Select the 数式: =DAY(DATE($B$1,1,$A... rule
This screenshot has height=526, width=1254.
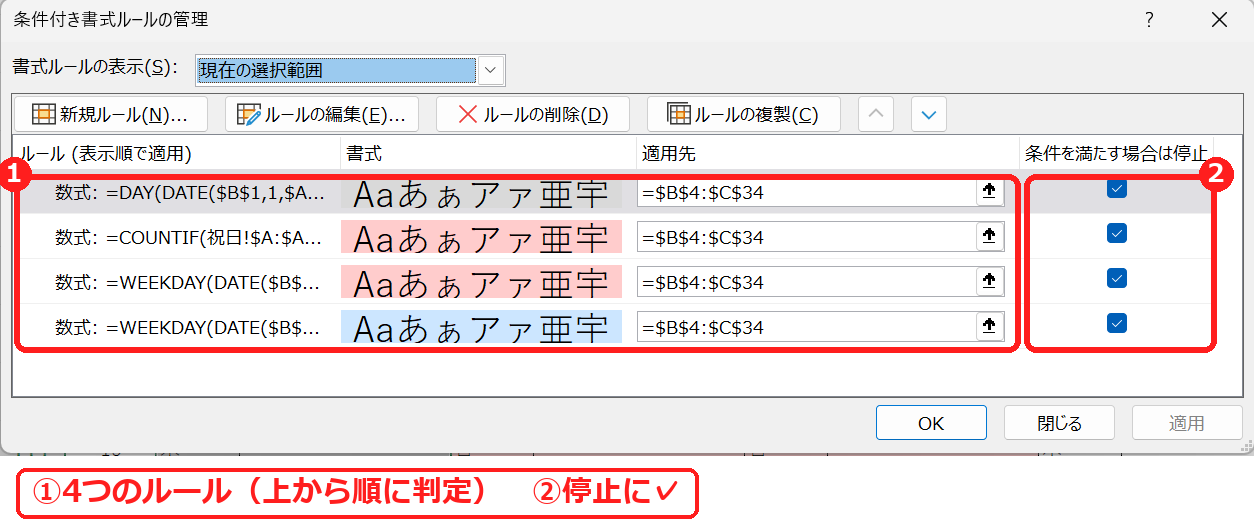coord(190,193)
